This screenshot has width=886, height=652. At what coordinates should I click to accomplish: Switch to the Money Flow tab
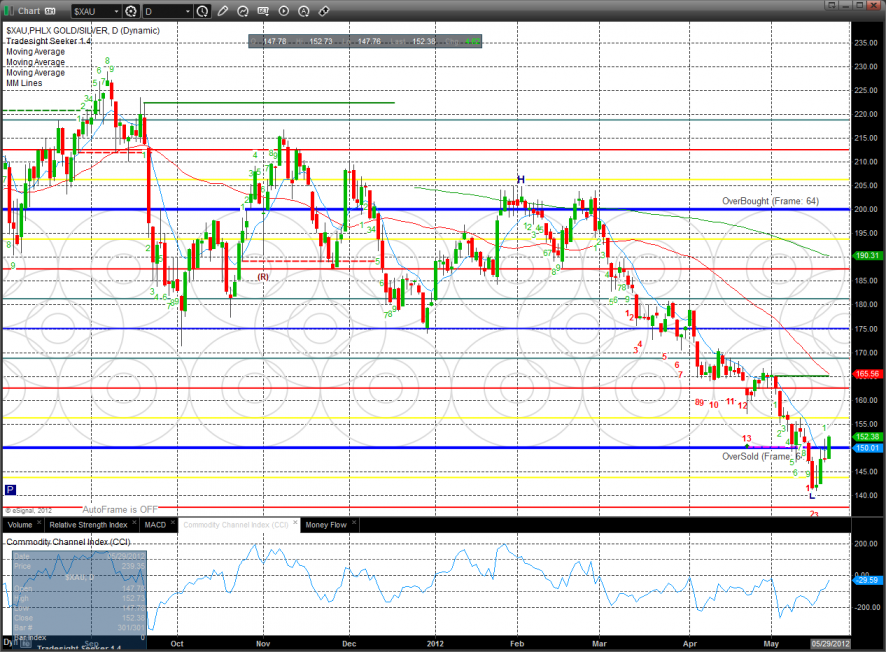pyautogui.click(x=326, y=524)
